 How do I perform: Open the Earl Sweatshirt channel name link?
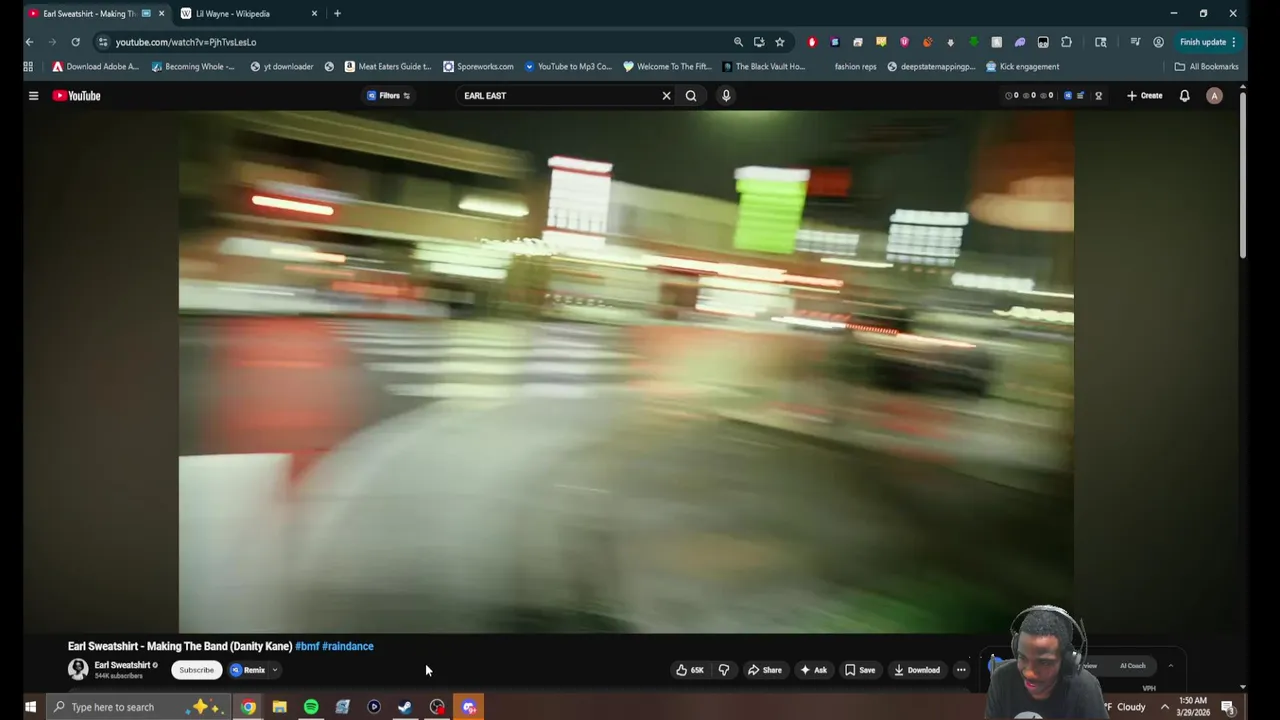pyautogui.click(x=122, y=665)
